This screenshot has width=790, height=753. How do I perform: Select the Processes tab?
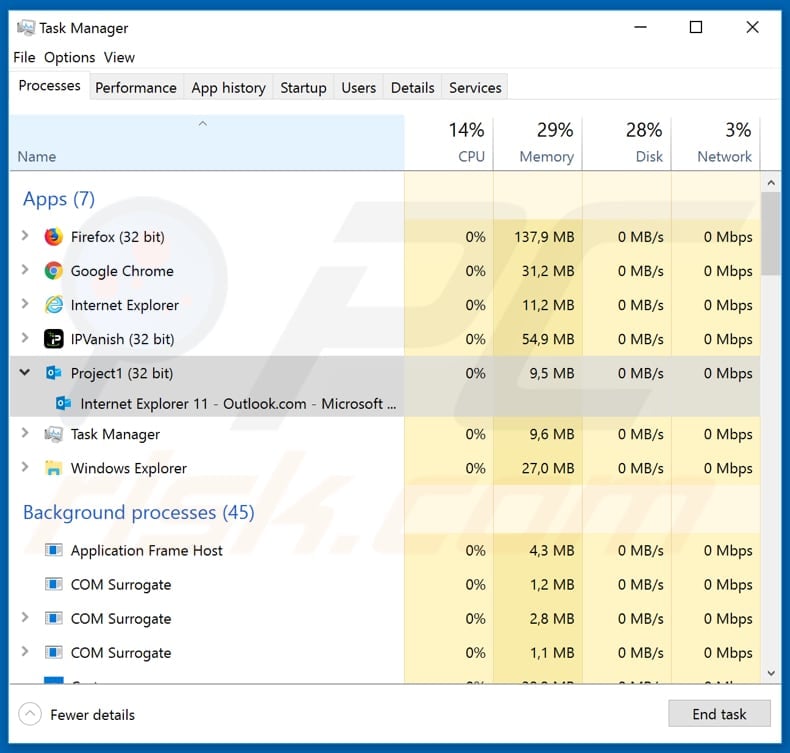click(x=49, y=86)
